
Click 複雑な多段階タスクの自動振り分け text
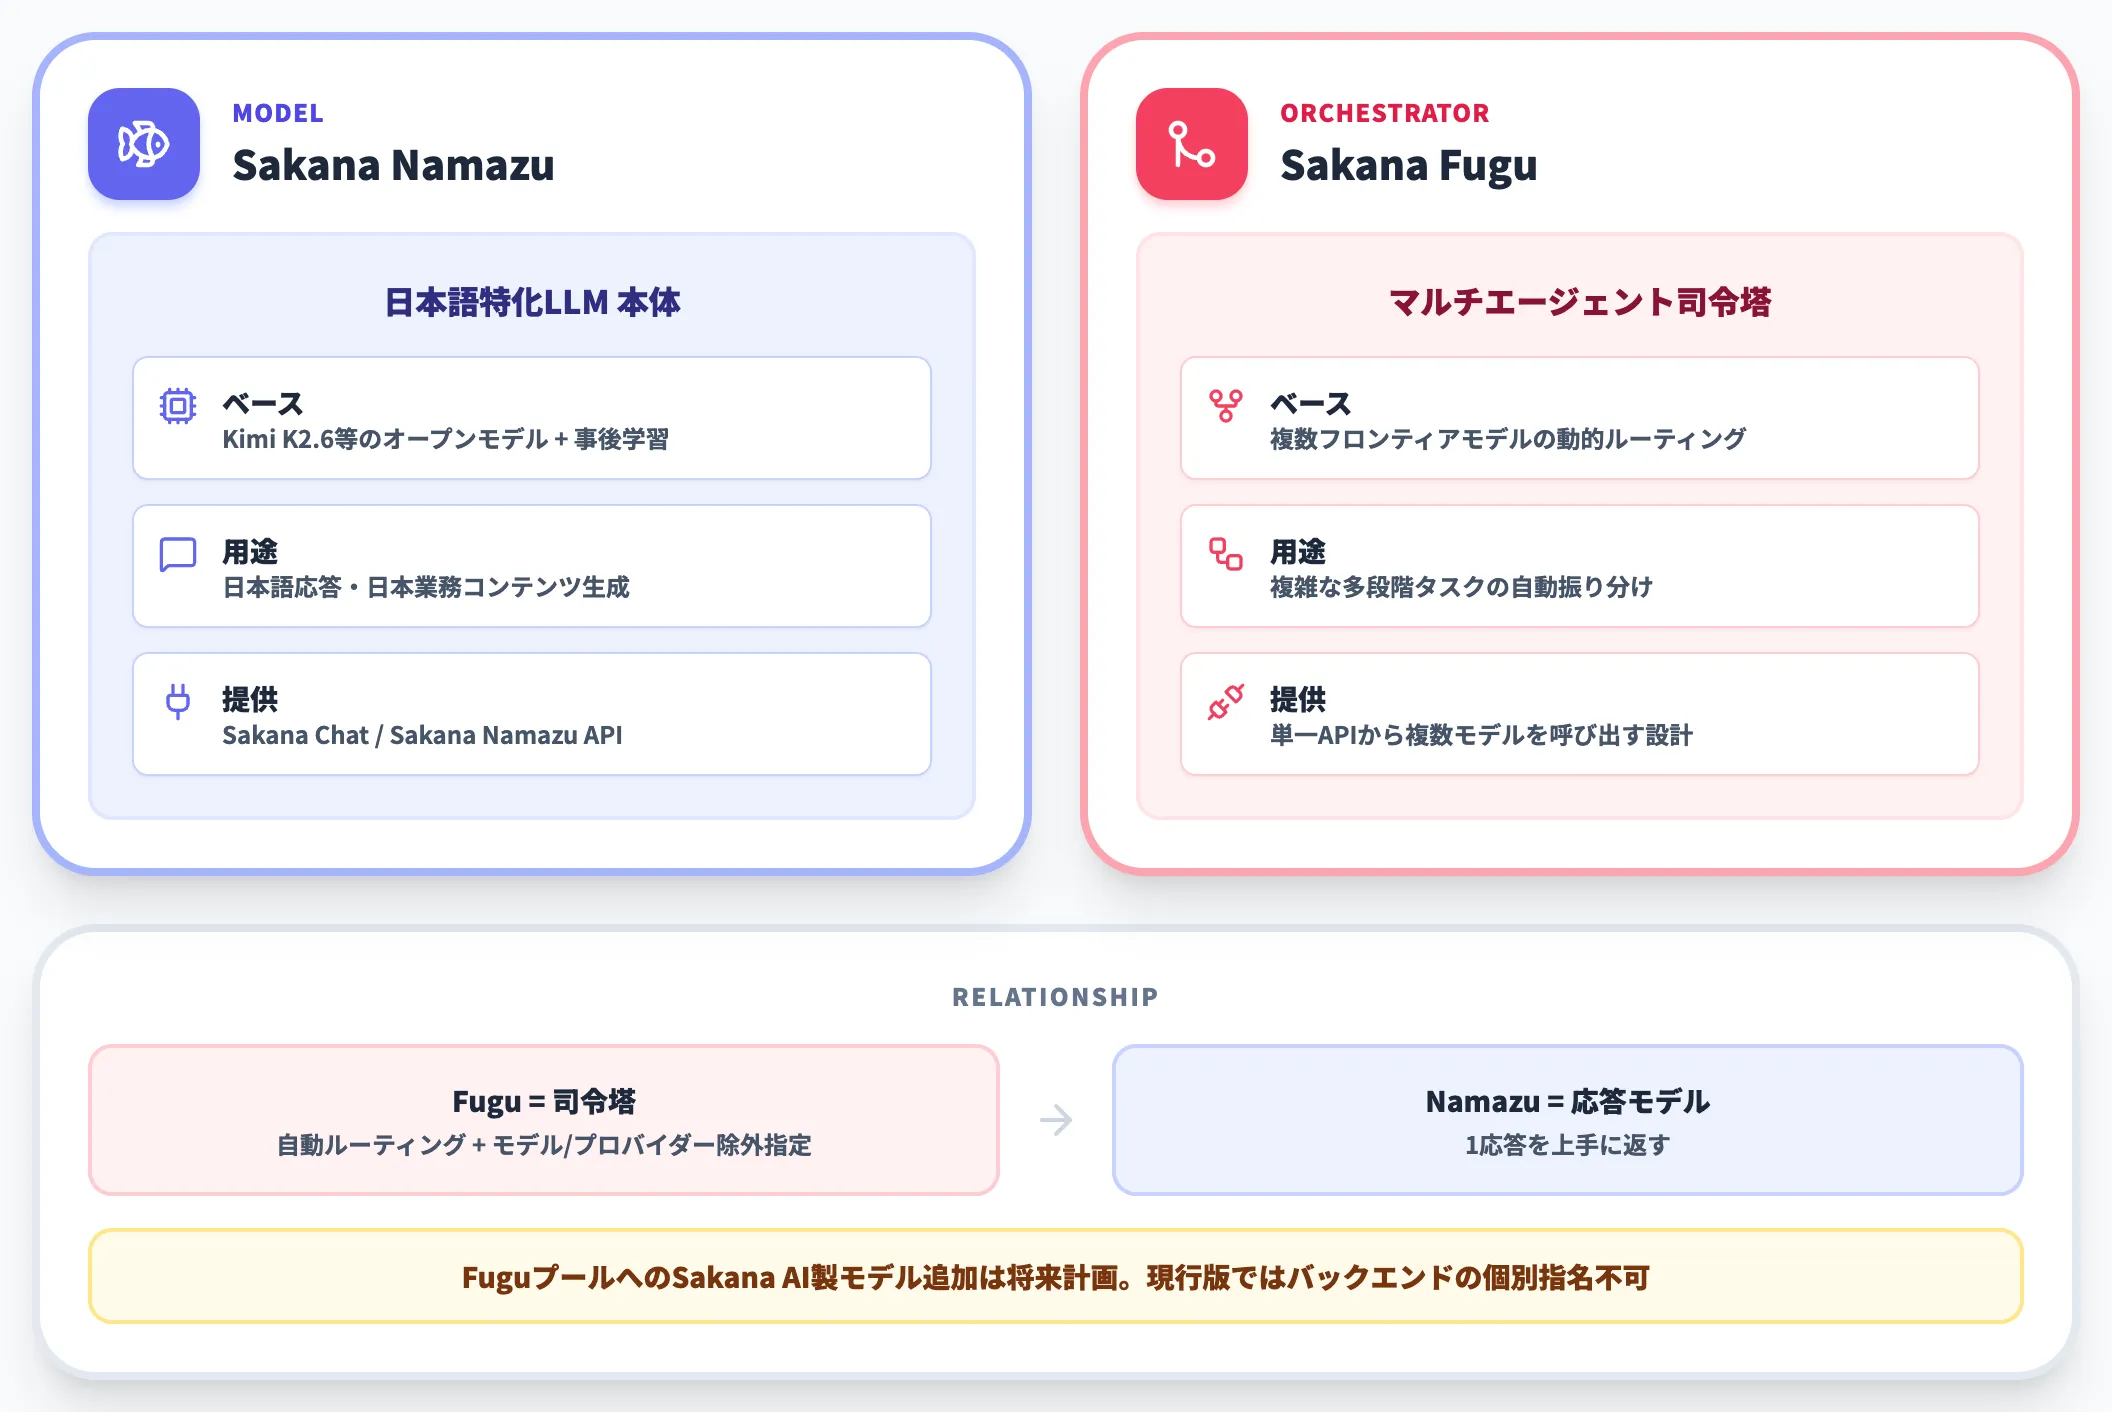1461,587
